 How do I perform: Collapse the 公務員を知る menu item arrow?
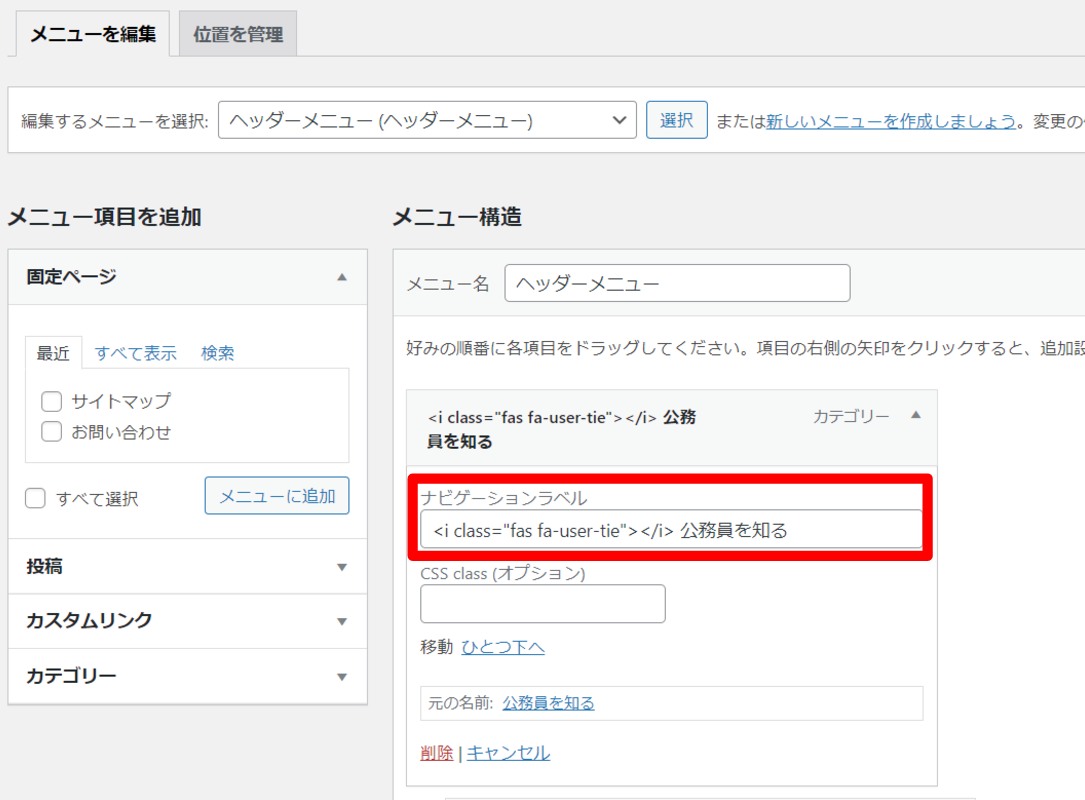point(915,415)
